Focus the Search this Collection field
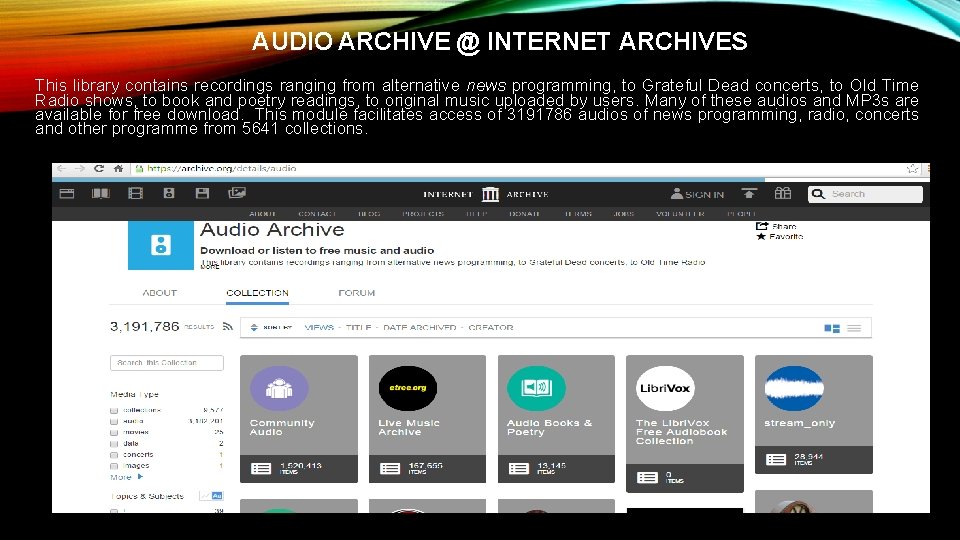 tap(167, 362)
